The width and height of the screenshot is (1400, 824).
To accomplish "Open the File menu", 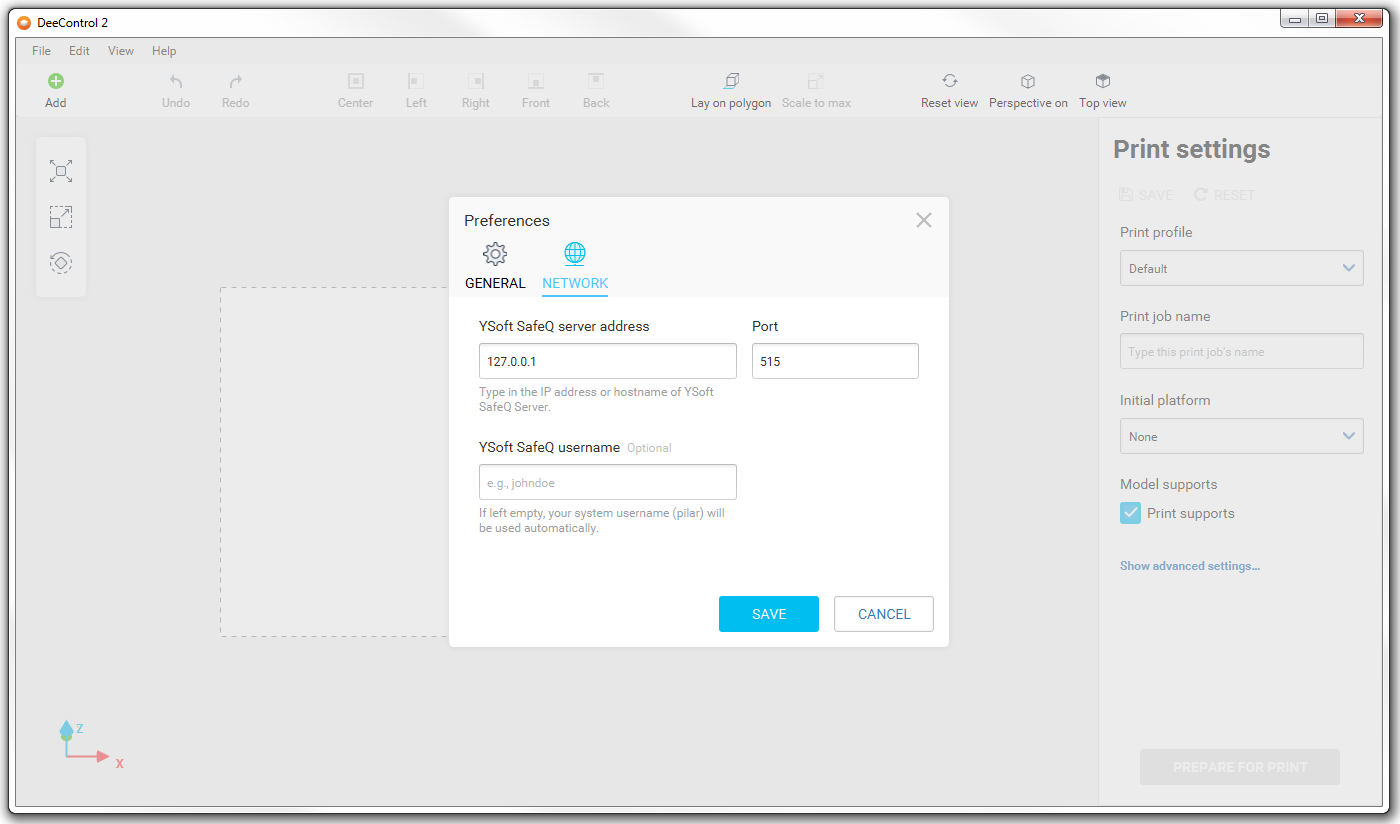I will (x=41, y=51).
